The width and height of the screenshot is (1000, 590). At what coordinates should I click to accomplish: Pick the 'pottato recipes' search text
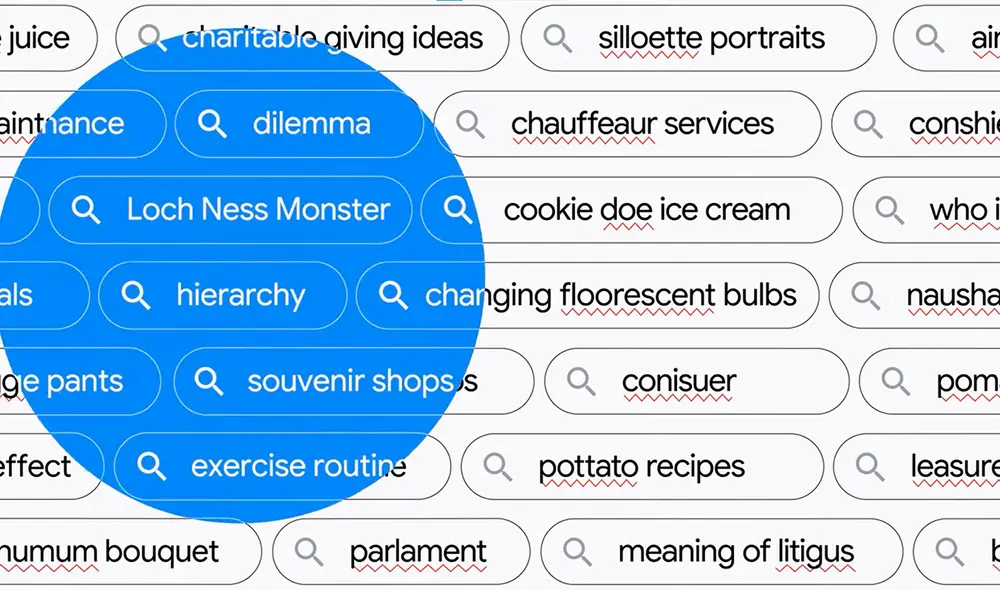pyautogui.click(x=641, y=466)
